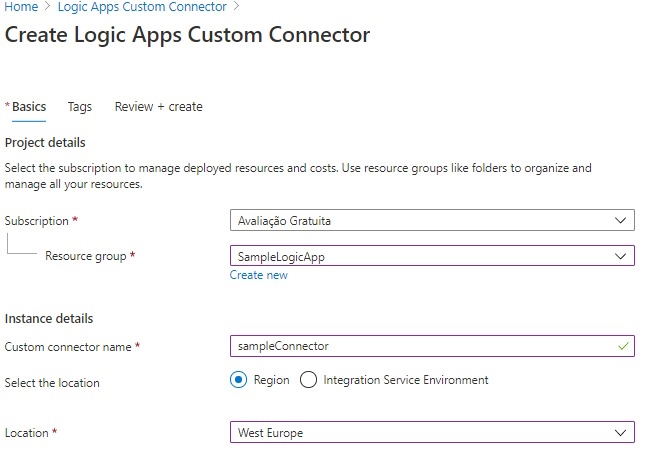Image resolution: width=646 pixels, height=454 pixels.
Task: Open the Review + create tab
Action: click(159, 107)
